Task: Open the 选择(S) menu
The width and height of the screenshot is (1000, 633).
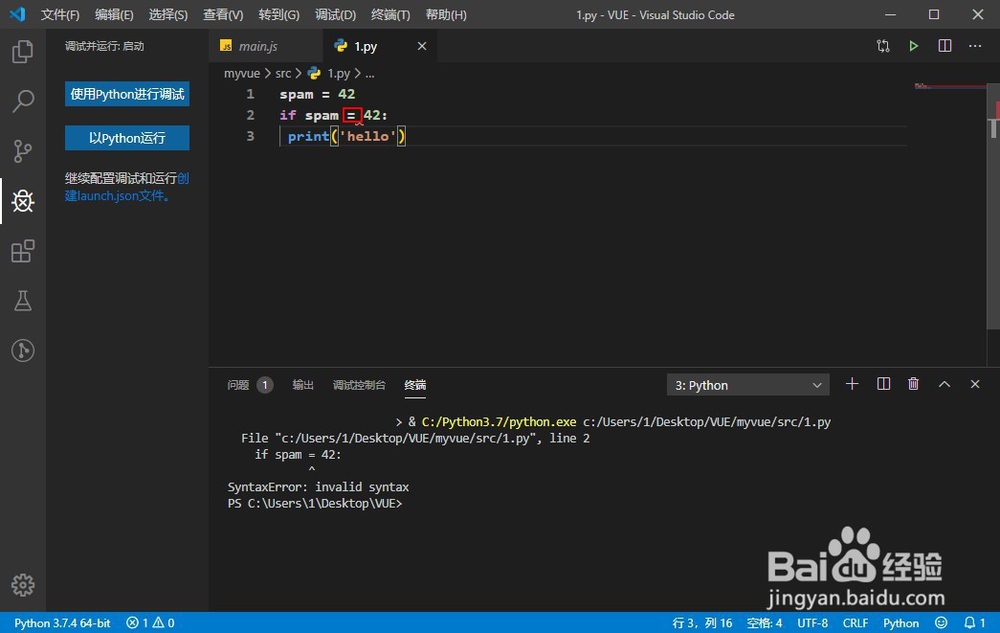Action: (168, 15)
